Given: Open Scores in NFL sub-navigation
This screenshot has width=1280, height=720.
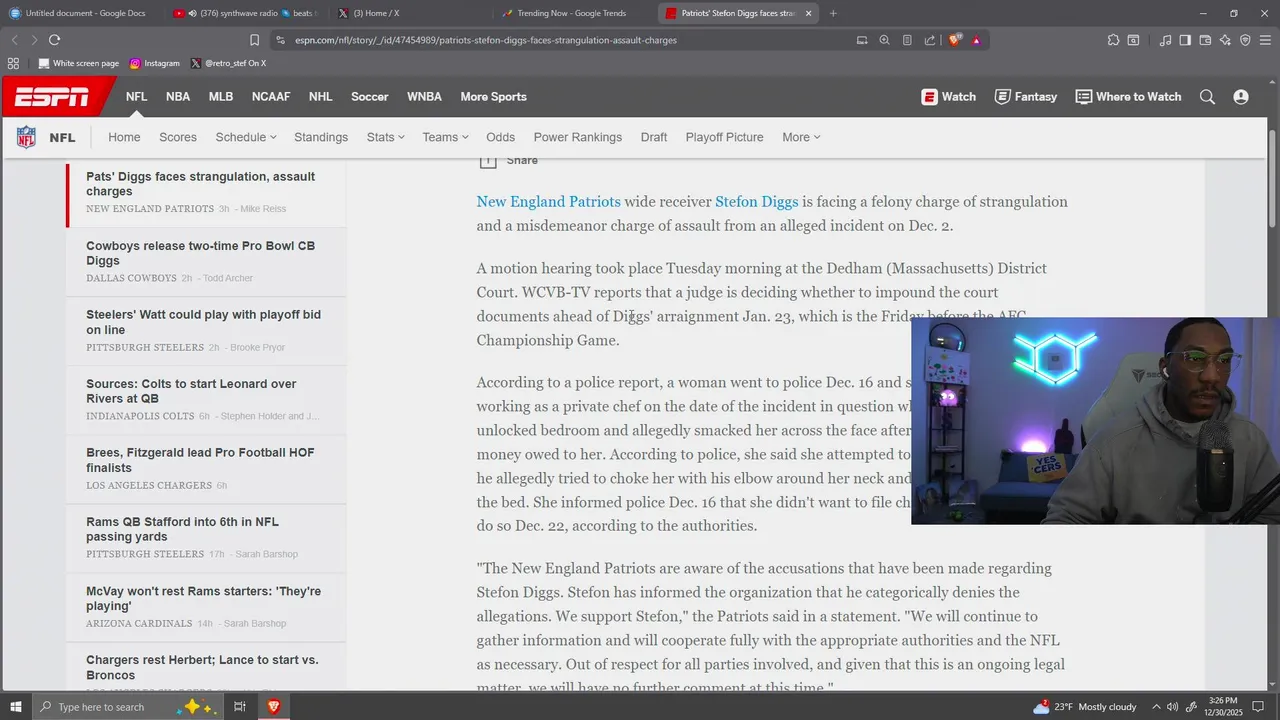Looking at the screenshot, I should point(178,137).
